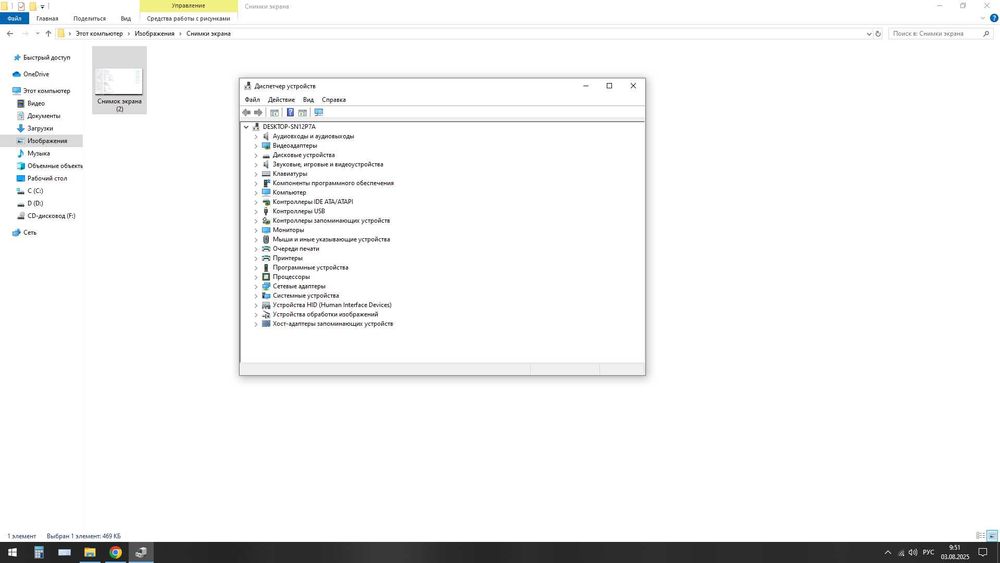This screenshot has height=563, width=1000.
Task: Select the Контроллеры запоминающих устройств icon
Action: [266, 221]
